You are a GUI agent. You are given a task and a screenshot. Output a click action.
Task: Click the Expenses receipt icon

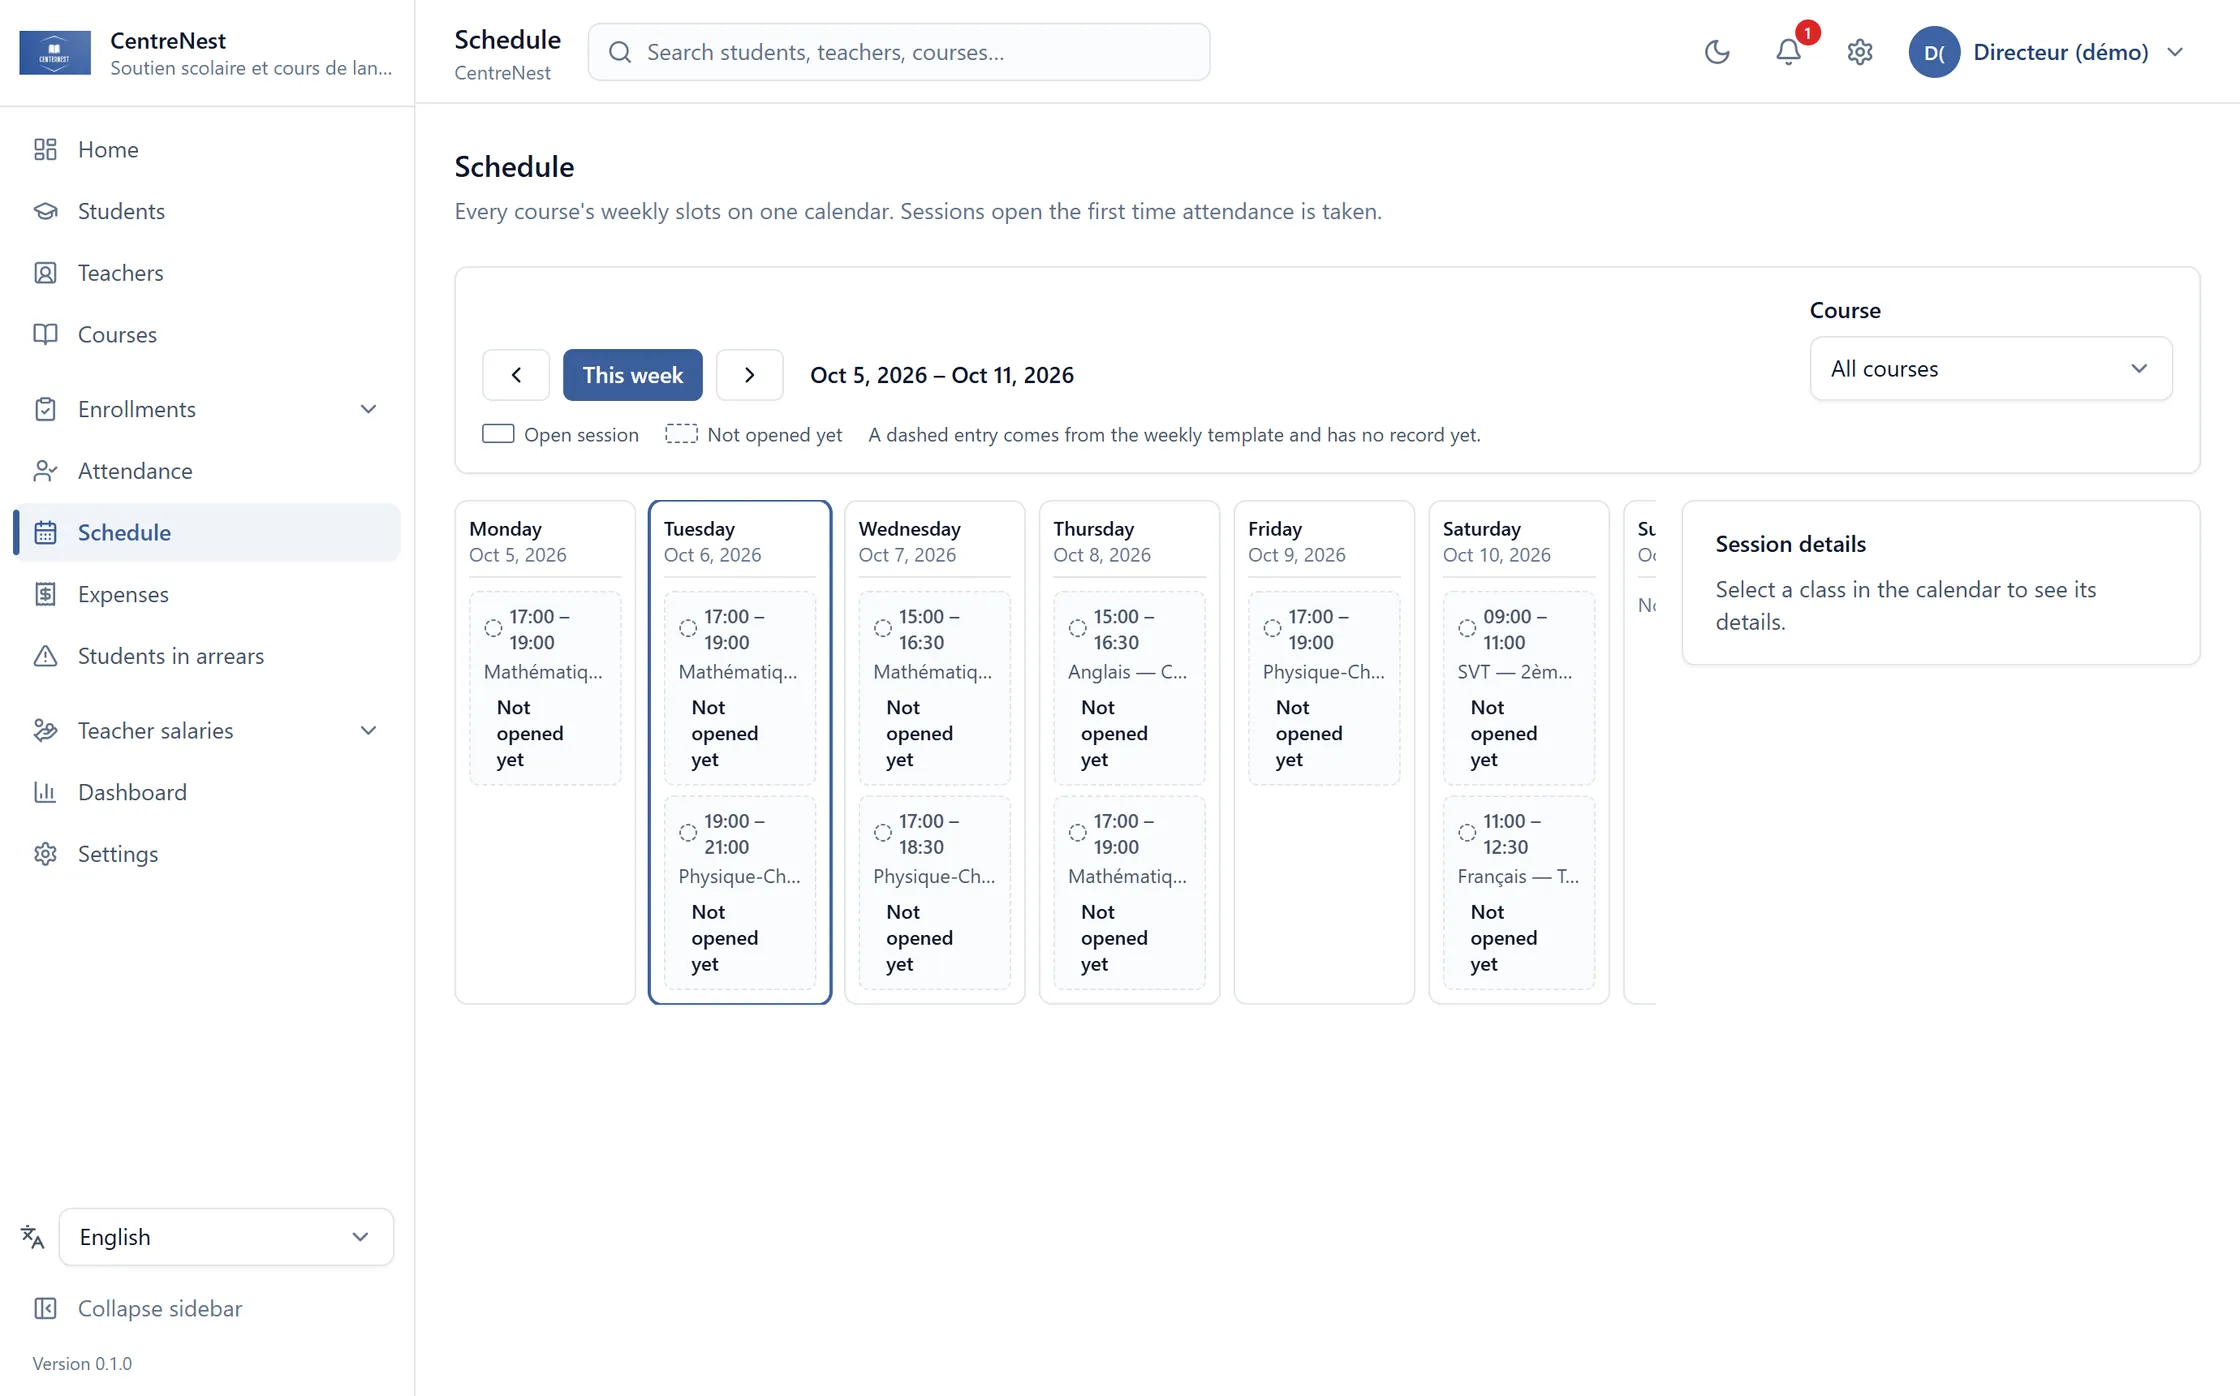[x=45, y=594]
